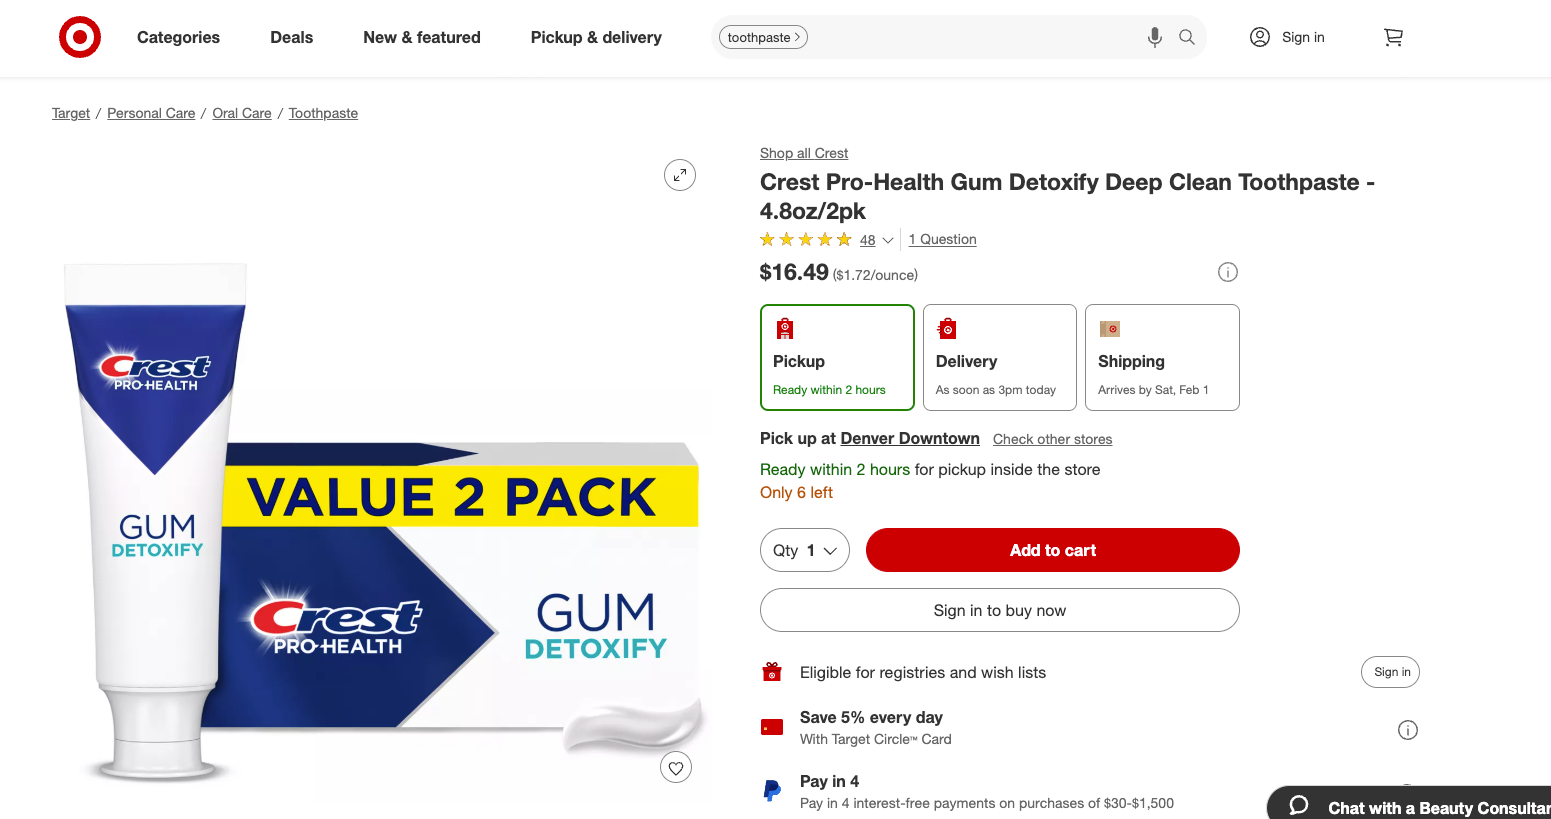Expand the product image fullscreen
Screen dimensions: 1551x819
coord(680,175)
